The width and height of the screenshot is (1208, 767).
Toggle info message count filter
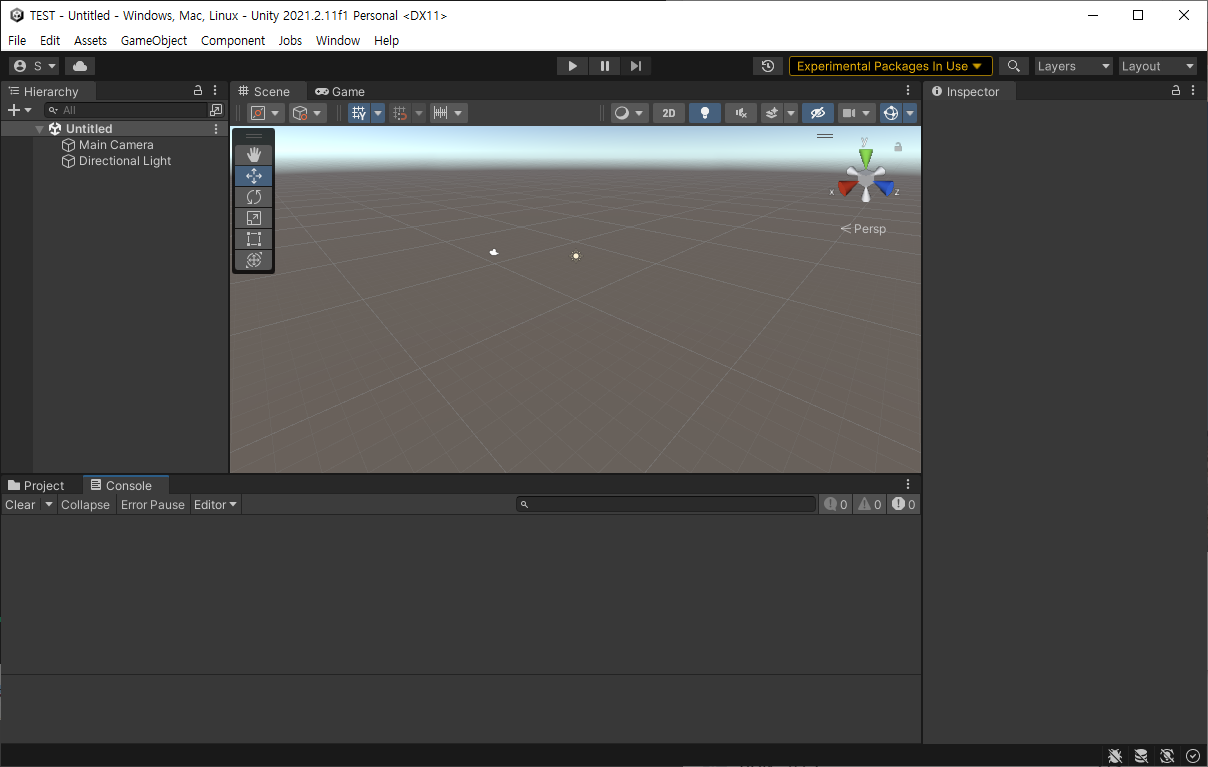coord(835,504)
